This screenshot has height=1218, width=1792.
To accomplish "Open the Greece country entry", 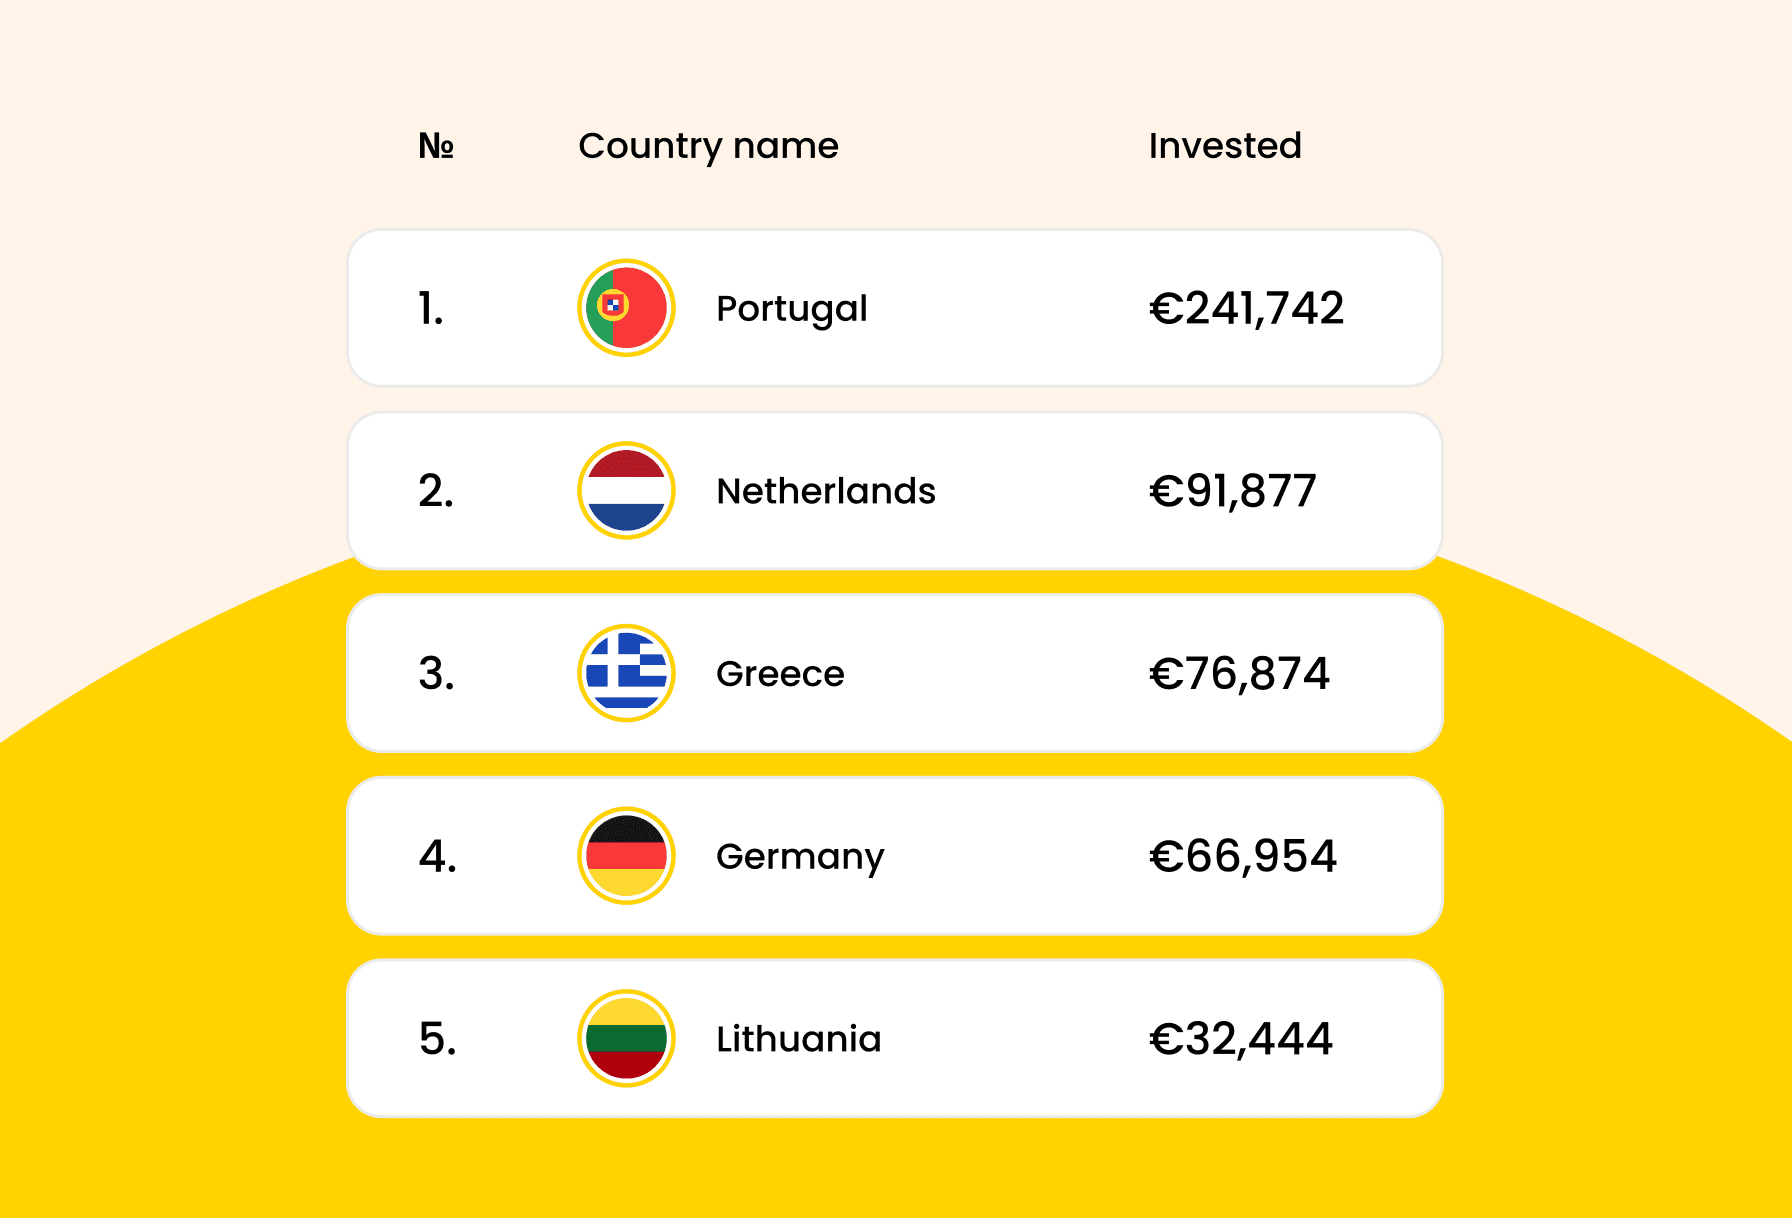I will pyautogui.click(x=780, y=674).
